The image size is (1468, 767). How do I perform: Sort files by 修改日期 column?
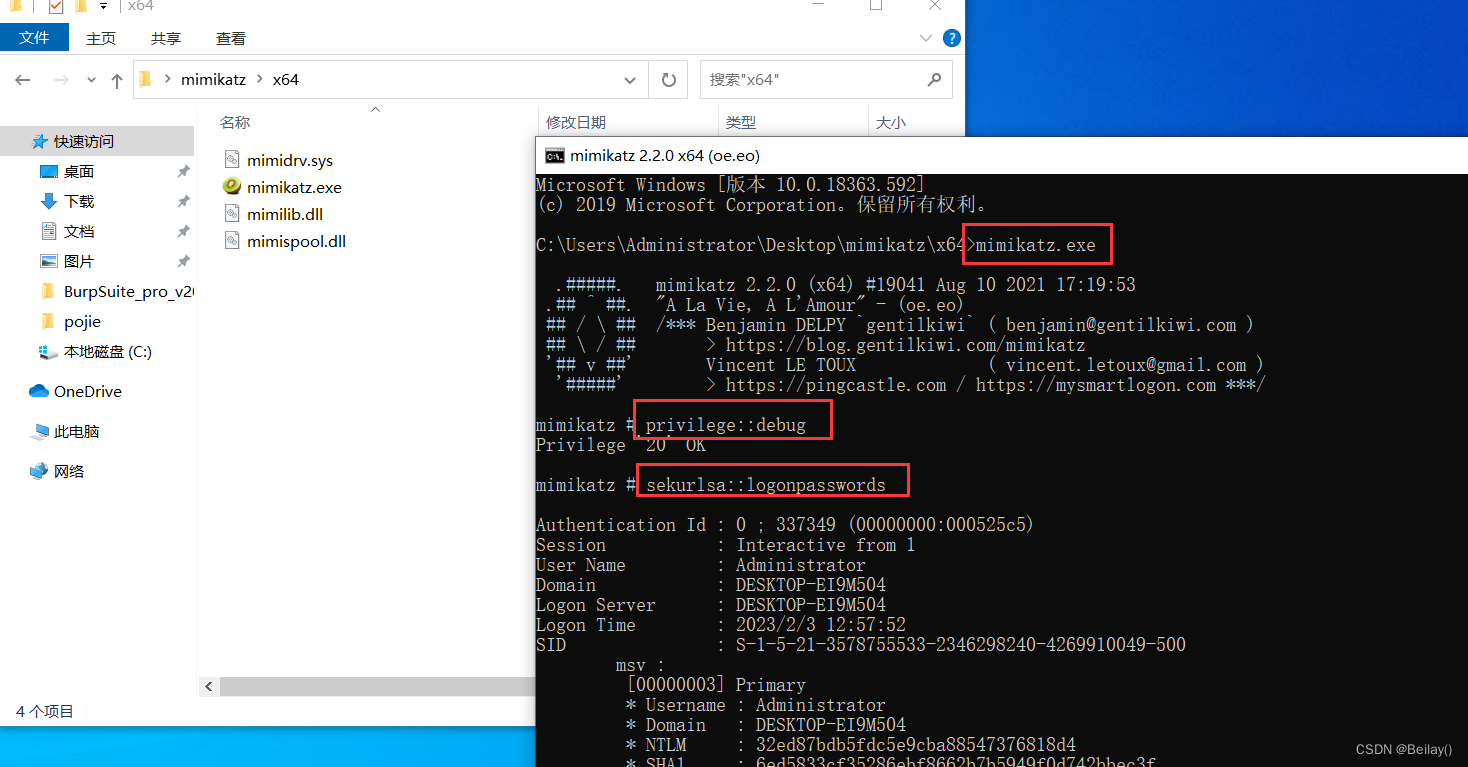[576, 122]
